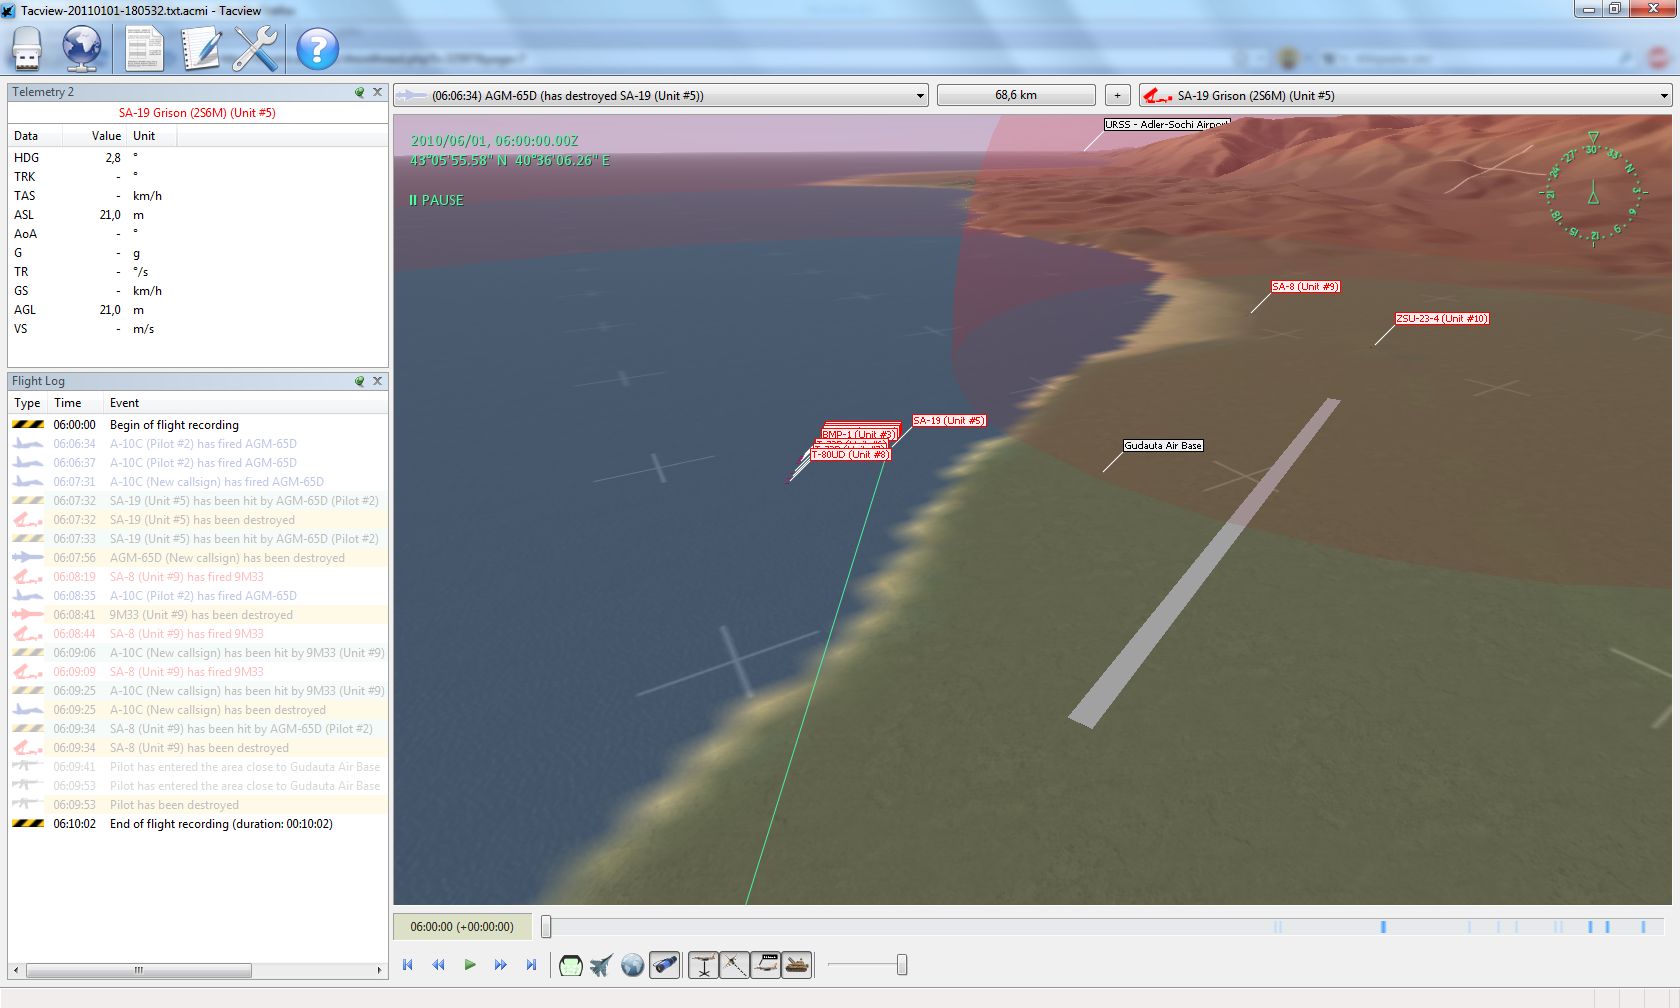Screen dimensions: 1680x1008
Task: Click the SA-19 (Unit #5) map label
Action: (949, 421)
